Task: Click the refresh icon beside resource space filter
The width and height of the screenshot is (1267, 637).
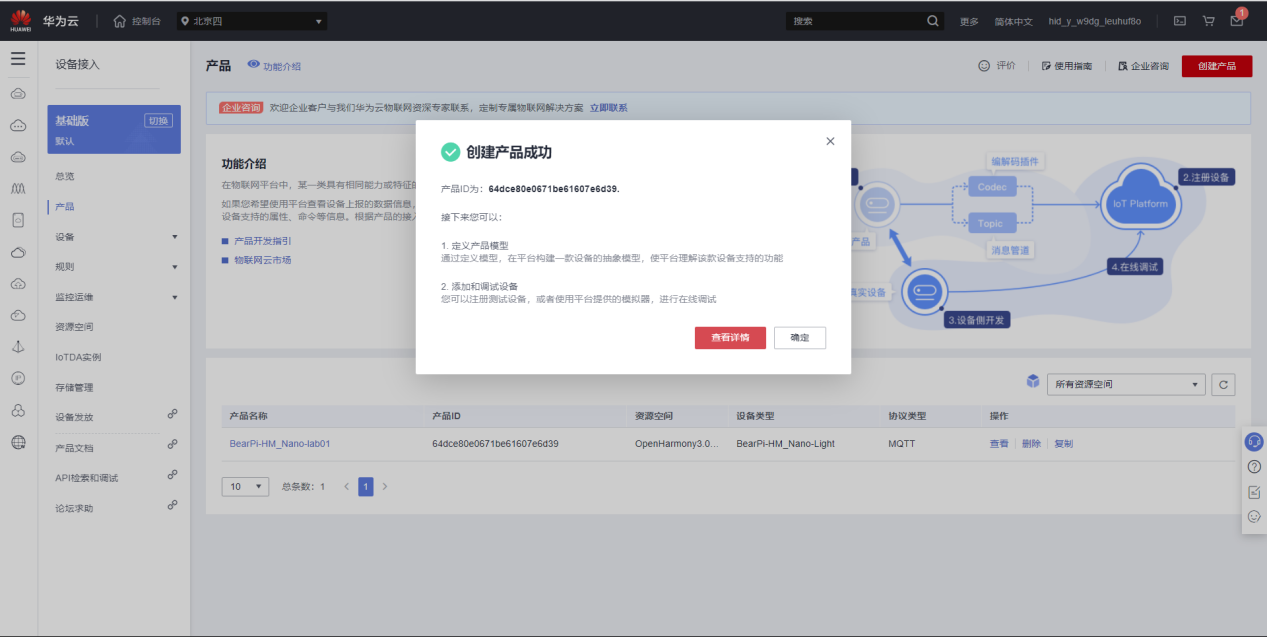Action: pos(1222,384)
